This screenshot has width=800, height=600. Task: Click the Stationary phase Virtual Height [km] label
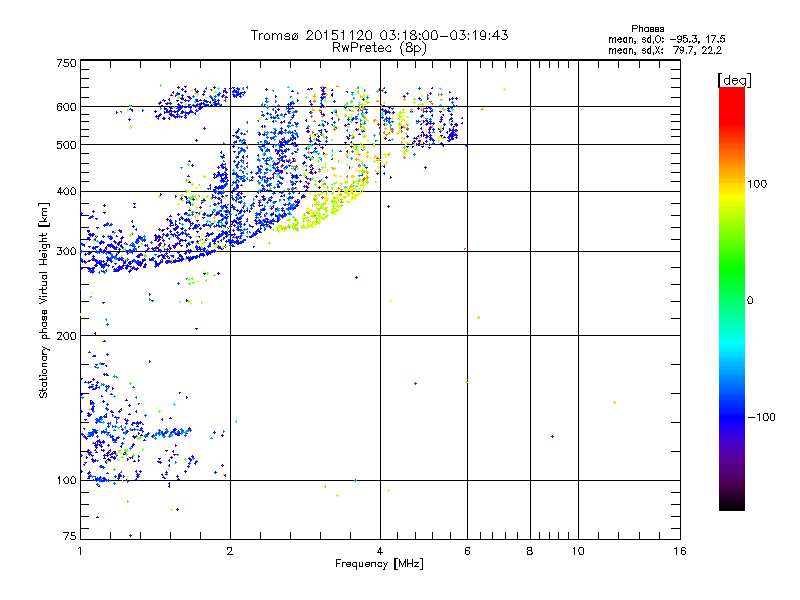(x=43, y=301)
